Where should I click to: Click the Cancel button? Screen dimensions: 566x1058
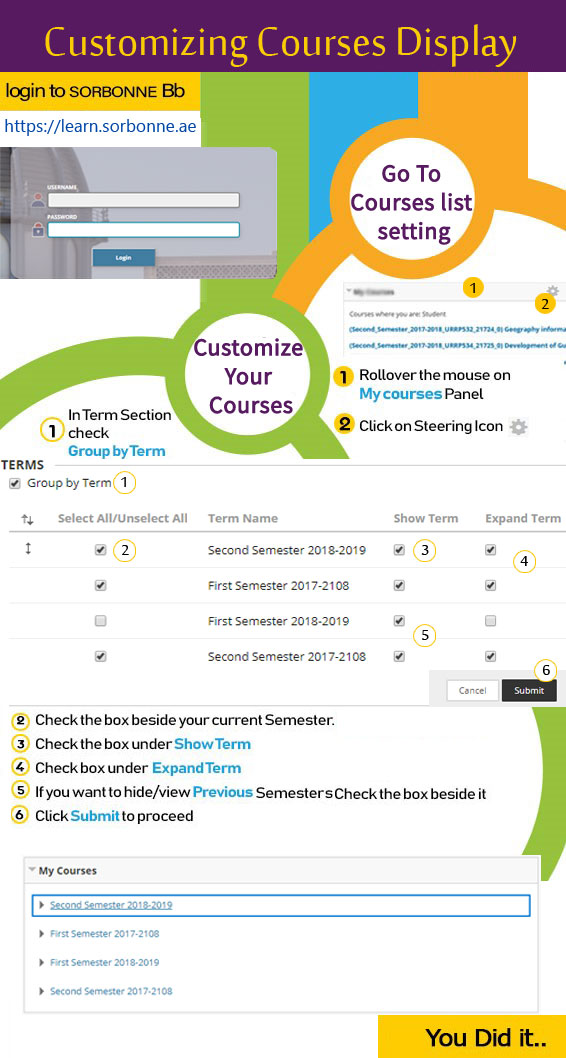click(472, 690)
